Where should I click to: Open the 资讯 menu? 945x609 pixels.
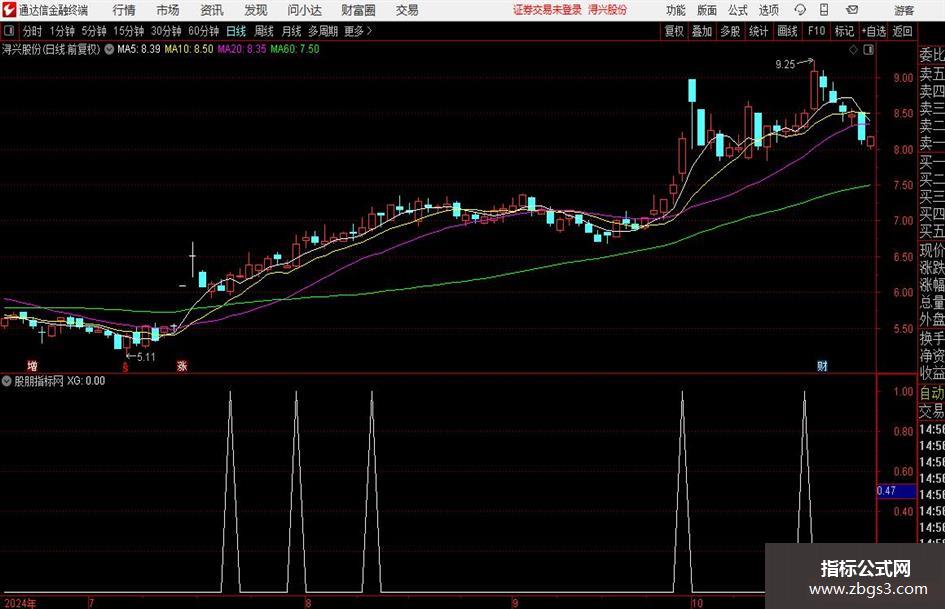pyautogui.click(x=212, y=10)
